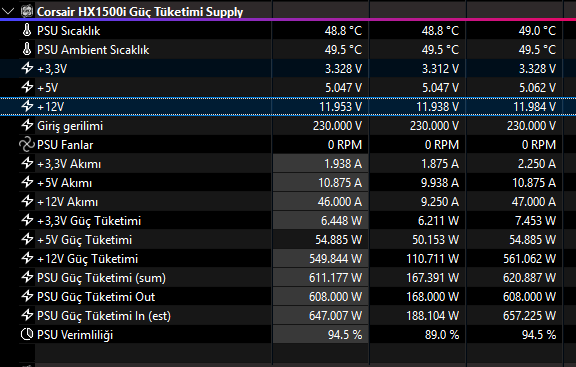The height and width of the screenshot is (367, 576).
Task: Select the +3,3V voltage label
Action: [52, 69]
